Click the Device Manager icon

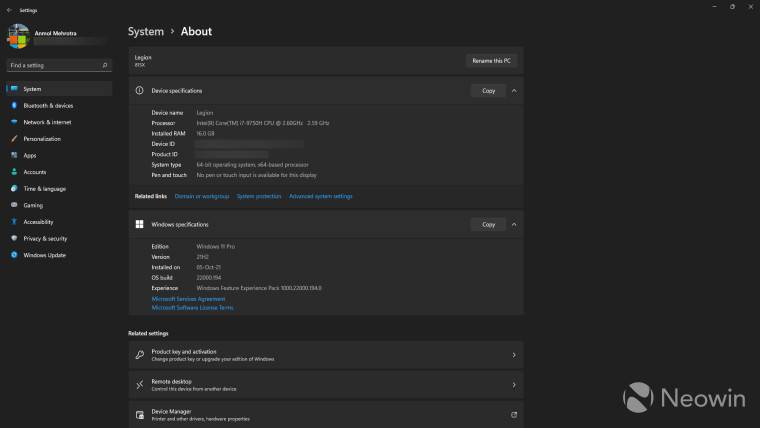point(140,415)
